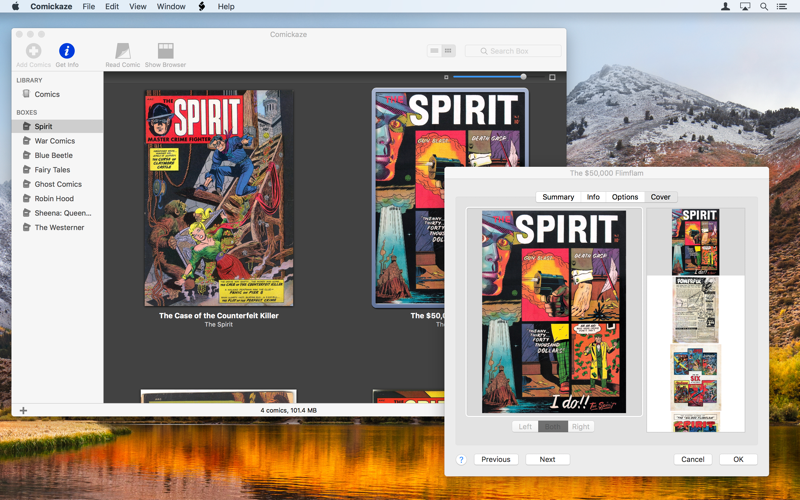Switch to list view mode
Image resolution: width=800 pixels, height=500 pixels.
coord(434,51)
